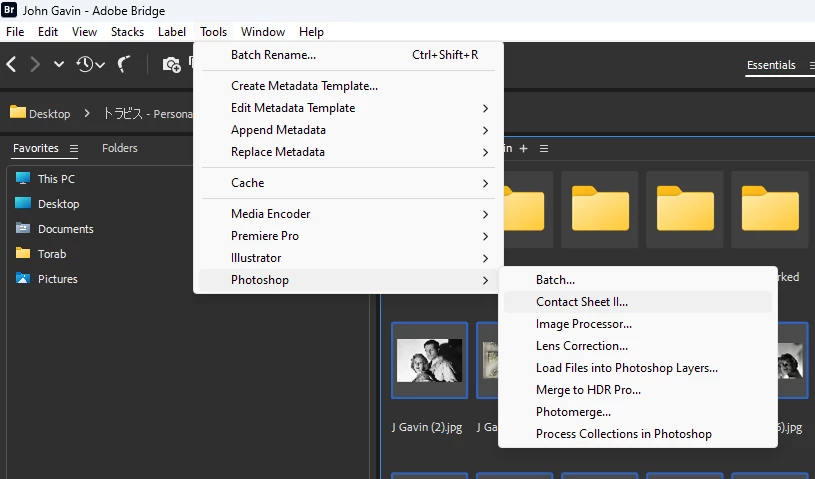This screenshot has height=479, width=815.
Task: Click the boomerang return-to-app icon
Action: click(x=124, y=64)
